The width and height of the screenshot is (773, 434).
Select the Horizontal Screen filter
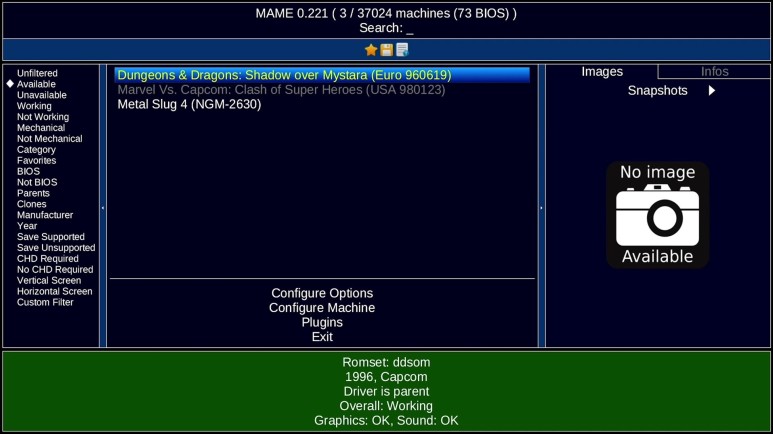[x=54, y=291]
